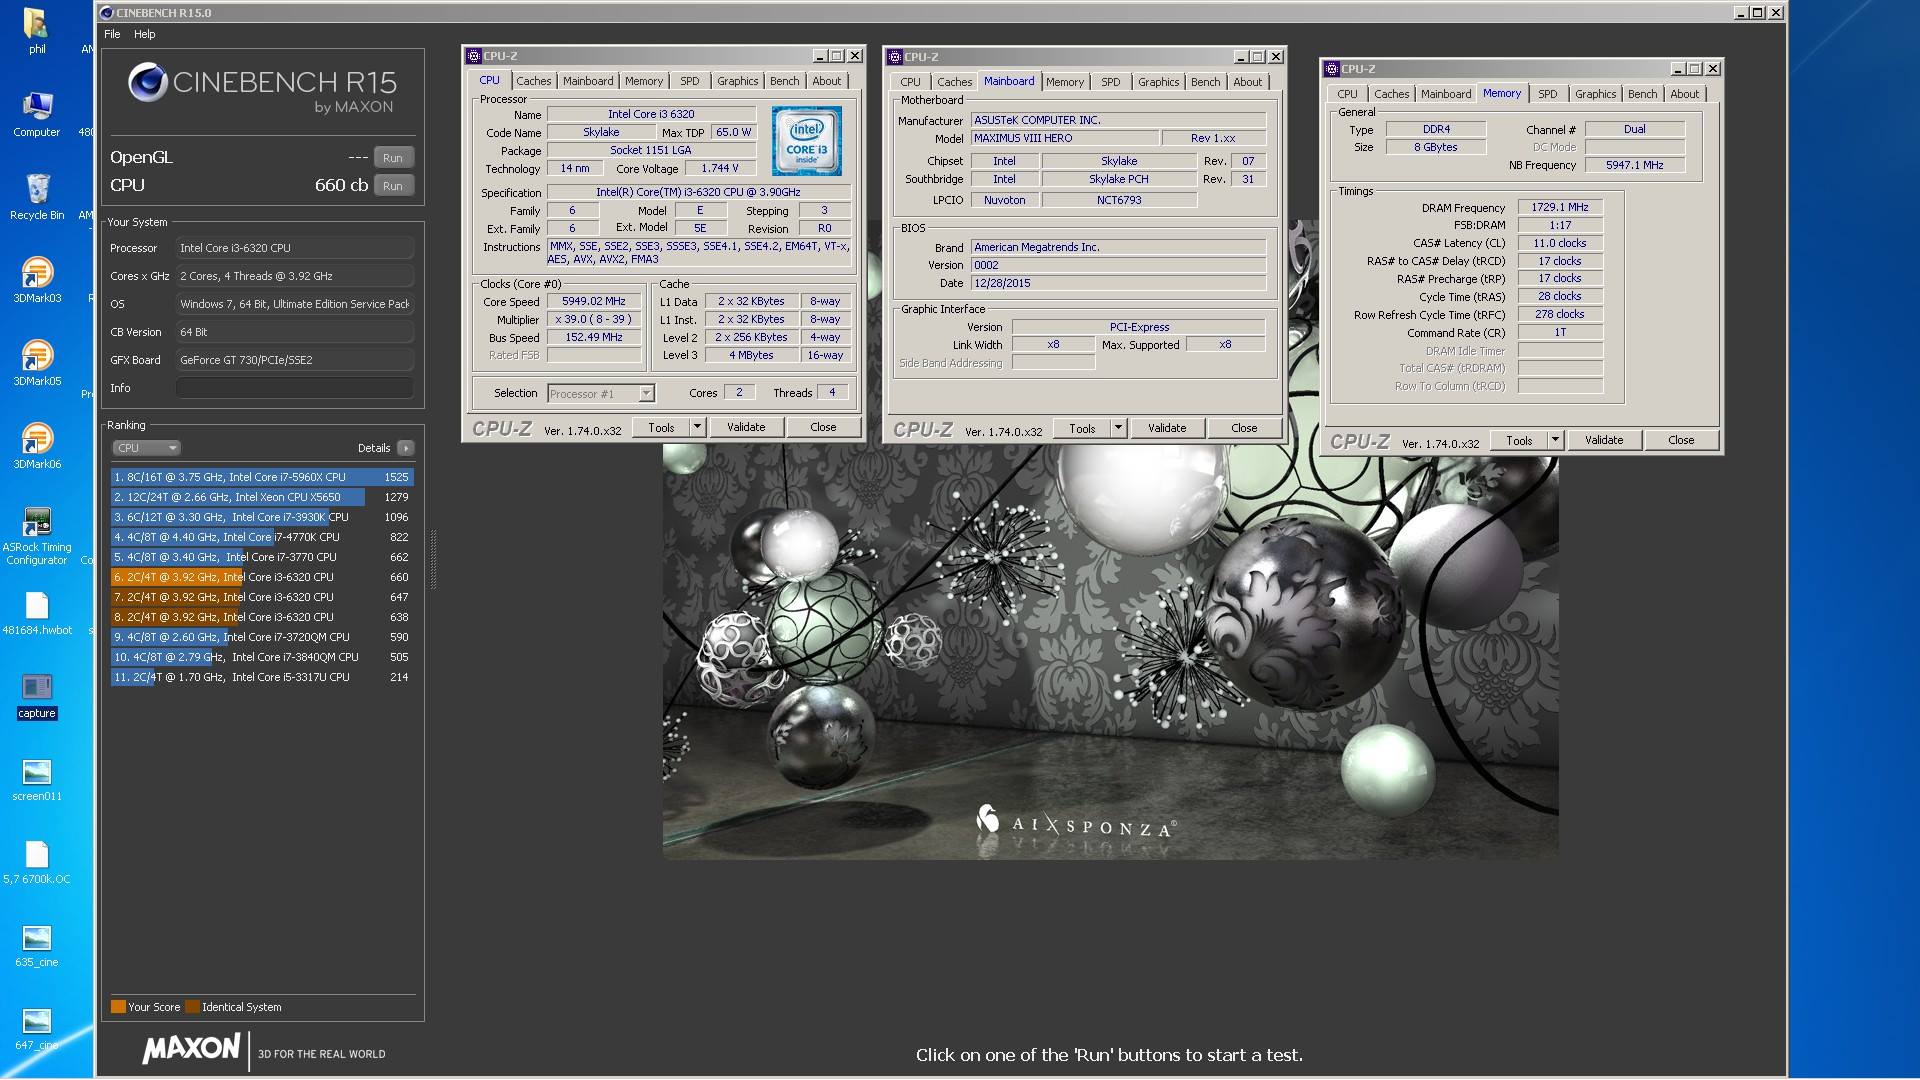Screen dimensions: 1920x1080
Task: Click the CPU-Z Validate button right window
Action: click(1602, 439)
